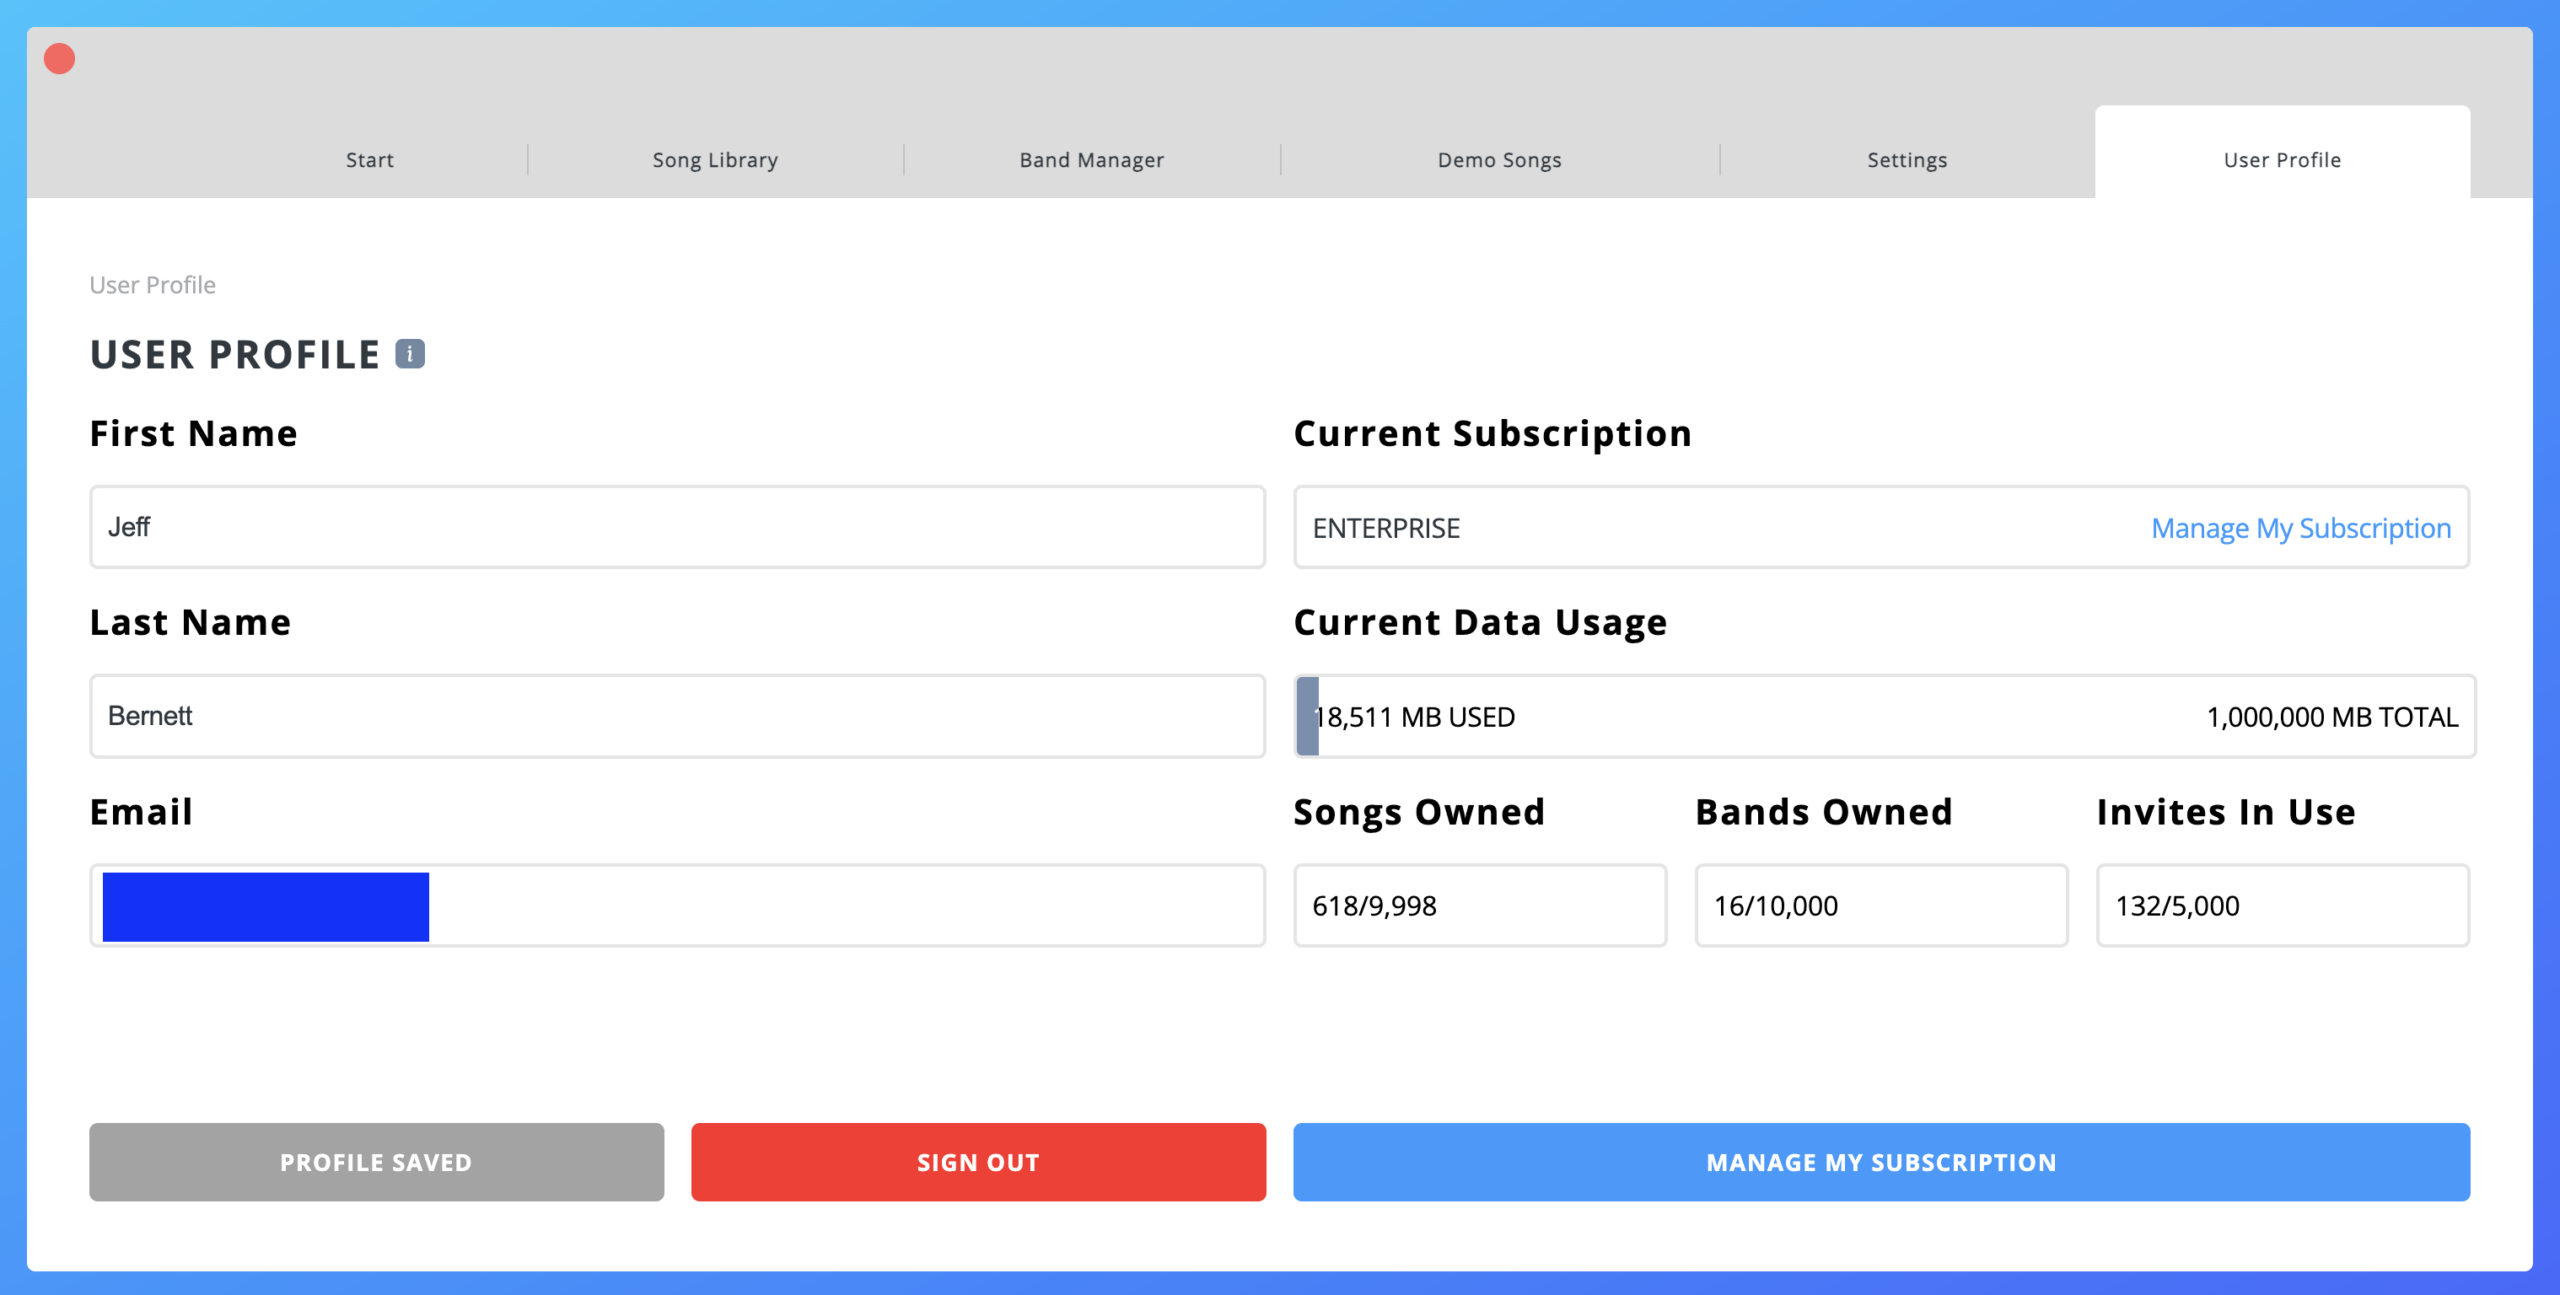Click the First Name field containing Jeff
The width and height of the screenshot is (2560, 1295).
[x=677, y=527]
